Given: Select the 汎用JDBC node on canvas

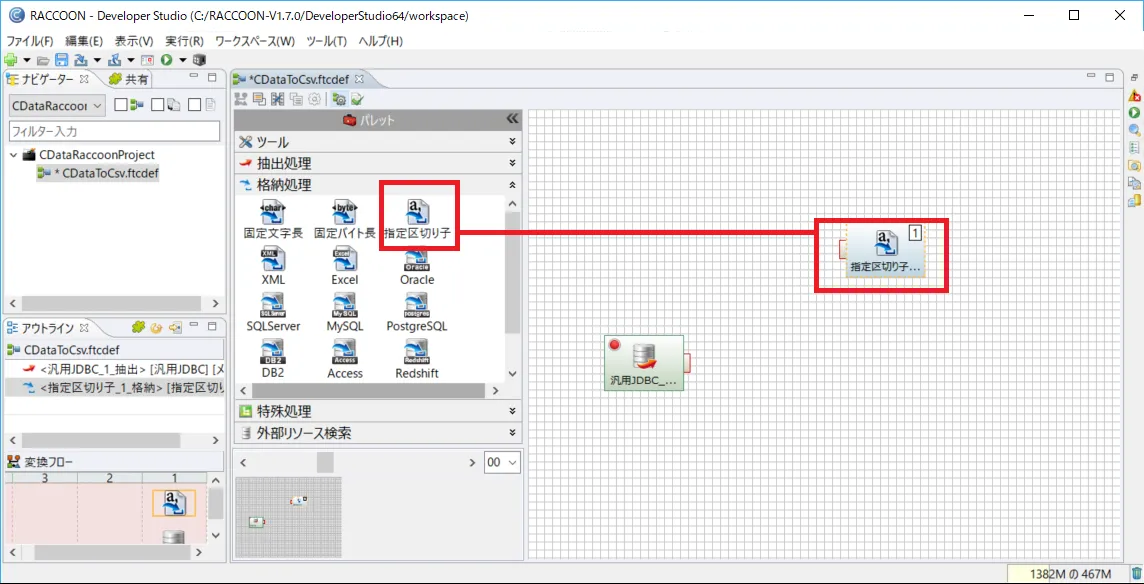Looking at the screenshot, I should click(645, 364).
